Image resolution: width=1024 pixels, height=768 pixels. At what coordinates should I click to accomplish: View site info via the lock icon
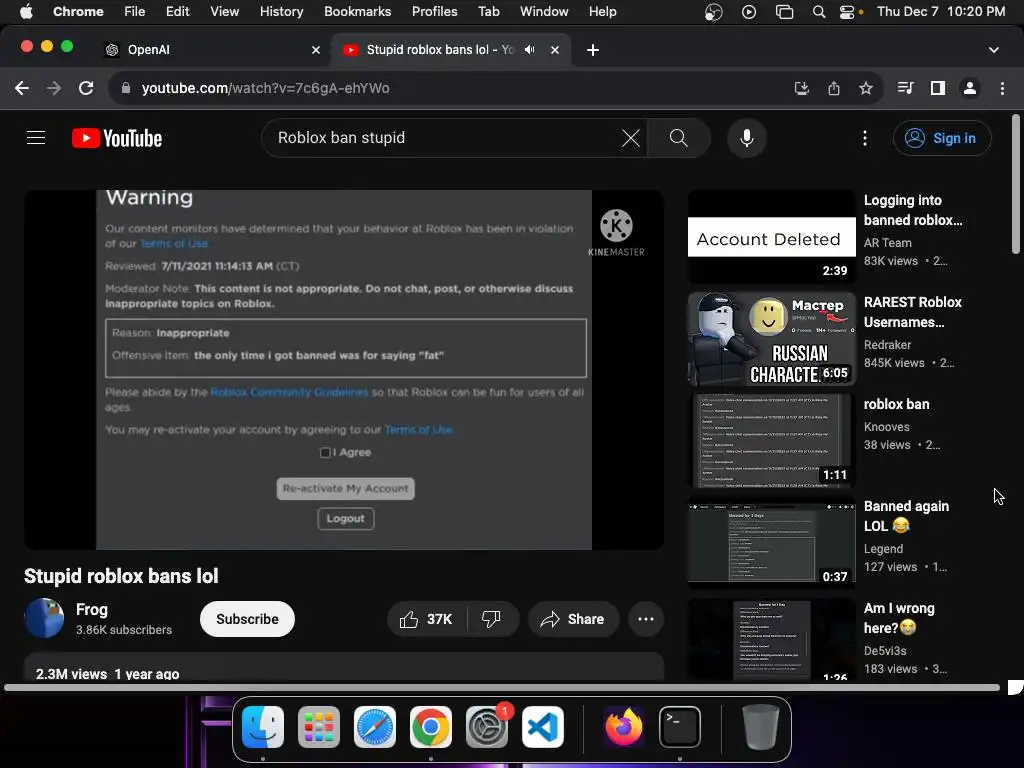(126, 88)
